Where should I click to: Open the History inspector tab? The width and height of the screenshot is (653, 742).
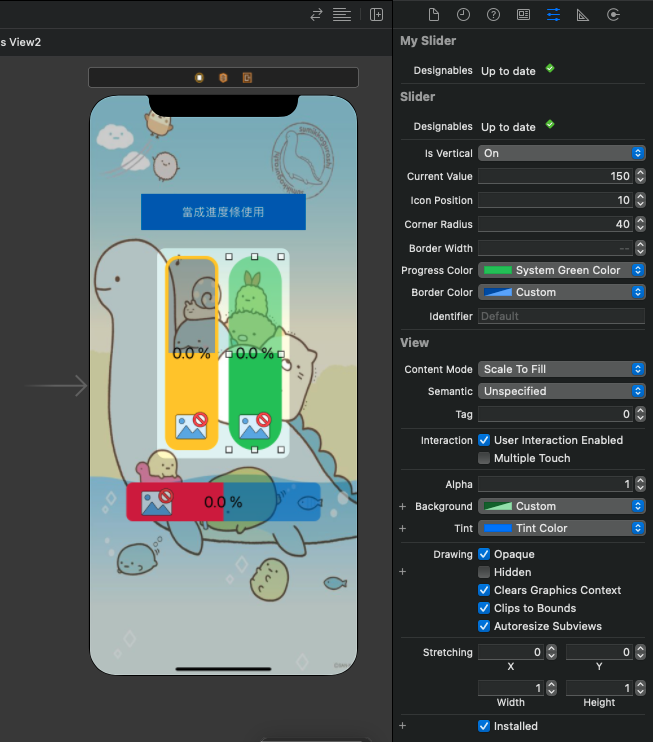[x=463, y=15]
